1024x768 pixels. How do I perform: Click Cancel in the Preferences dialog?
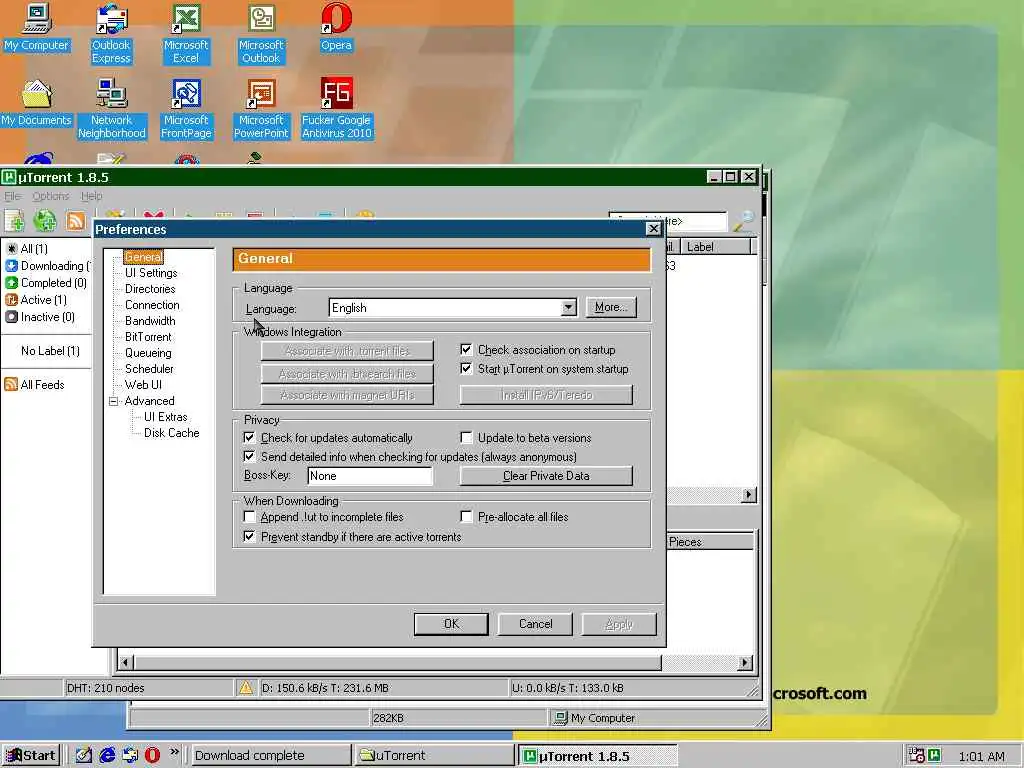536,624
